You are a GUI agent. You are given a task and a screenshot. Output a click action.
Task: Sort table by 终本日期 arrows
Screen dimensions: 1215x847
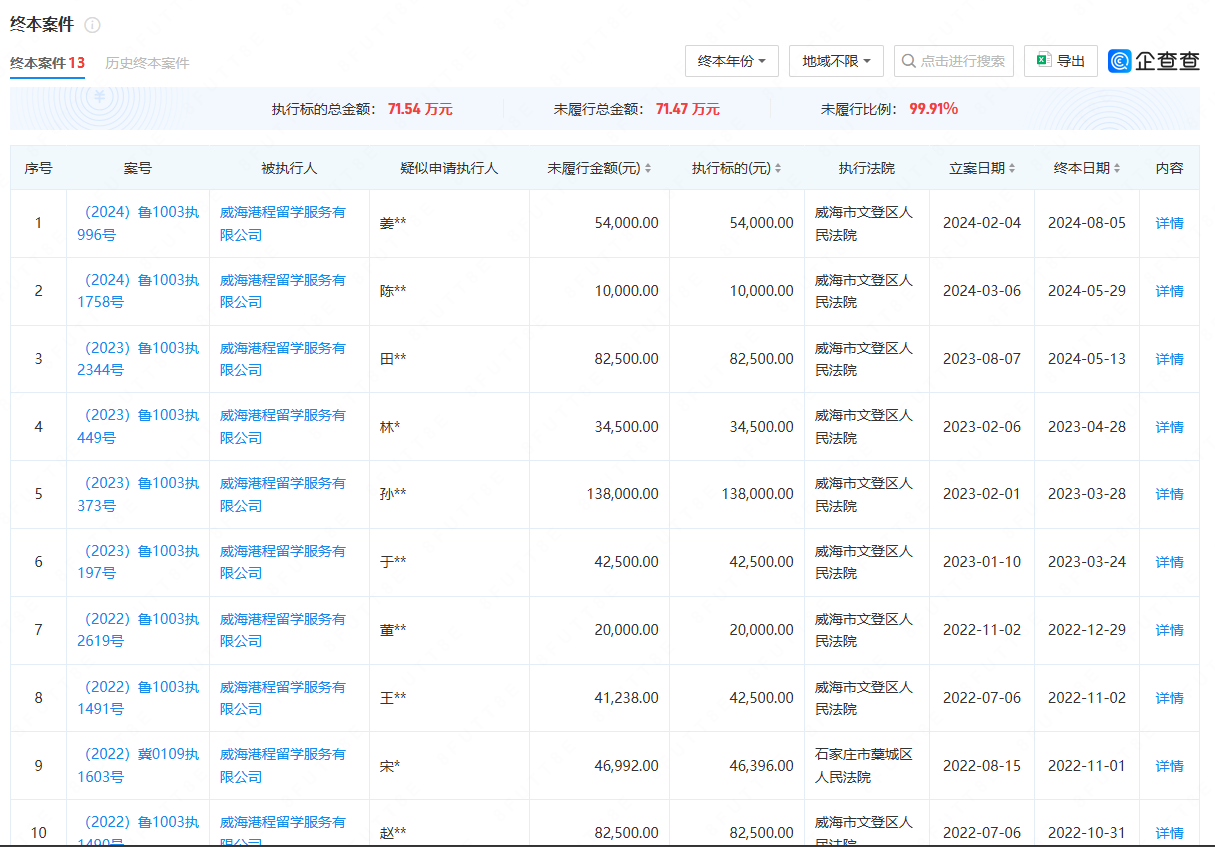point(1117,169)
